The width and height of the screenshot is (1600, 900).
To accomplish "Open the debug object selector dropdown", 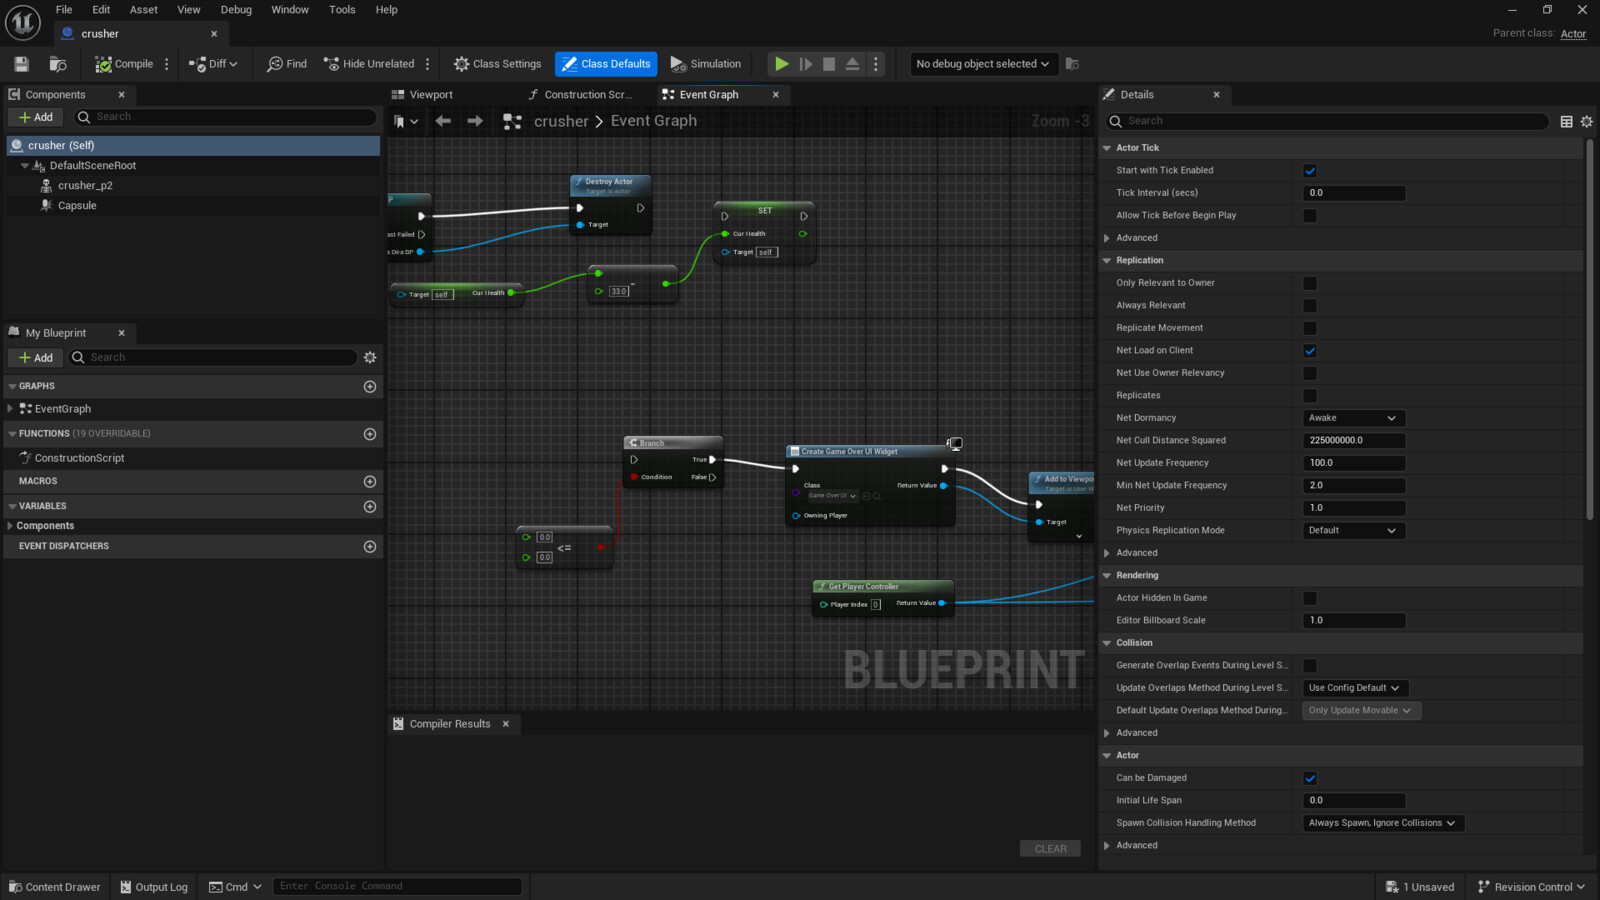I will click(x=983, y=64).
